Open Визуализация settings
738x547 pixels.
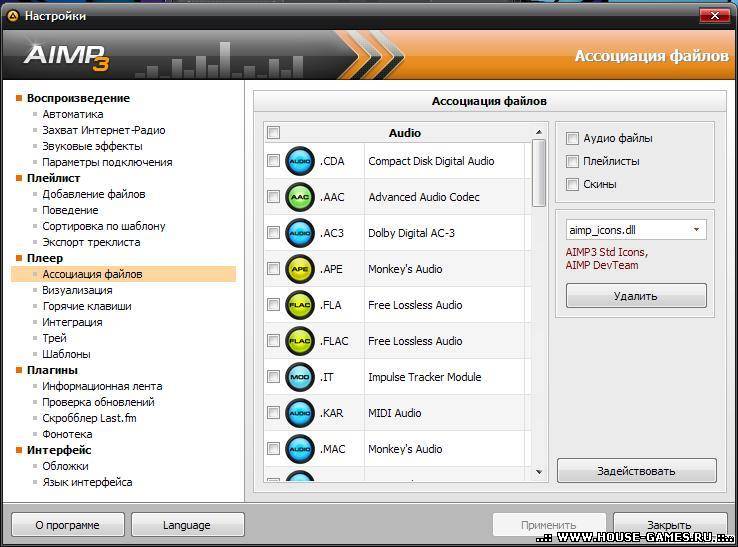coord(77,290)
